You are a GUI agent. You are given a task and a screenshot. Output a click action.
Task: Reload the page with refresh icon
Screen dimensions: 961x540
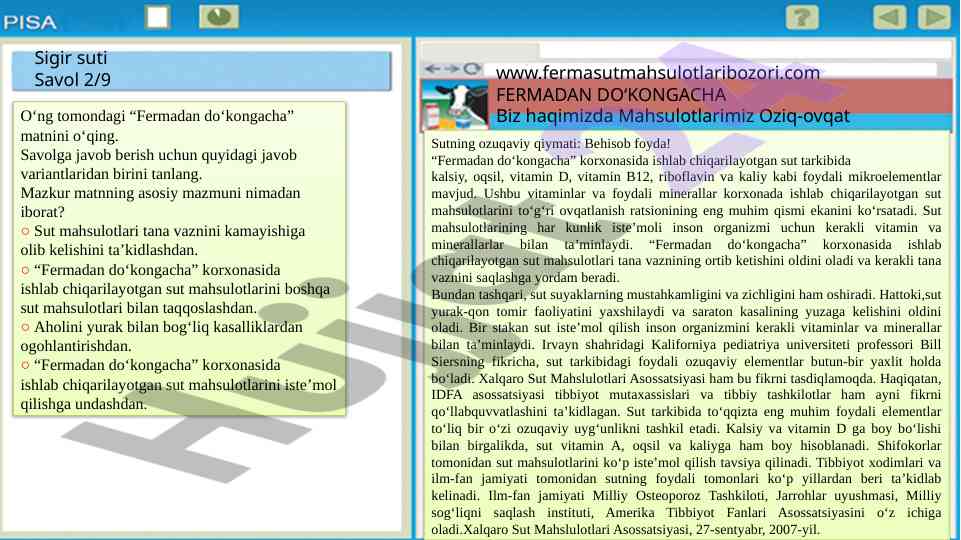471,69
